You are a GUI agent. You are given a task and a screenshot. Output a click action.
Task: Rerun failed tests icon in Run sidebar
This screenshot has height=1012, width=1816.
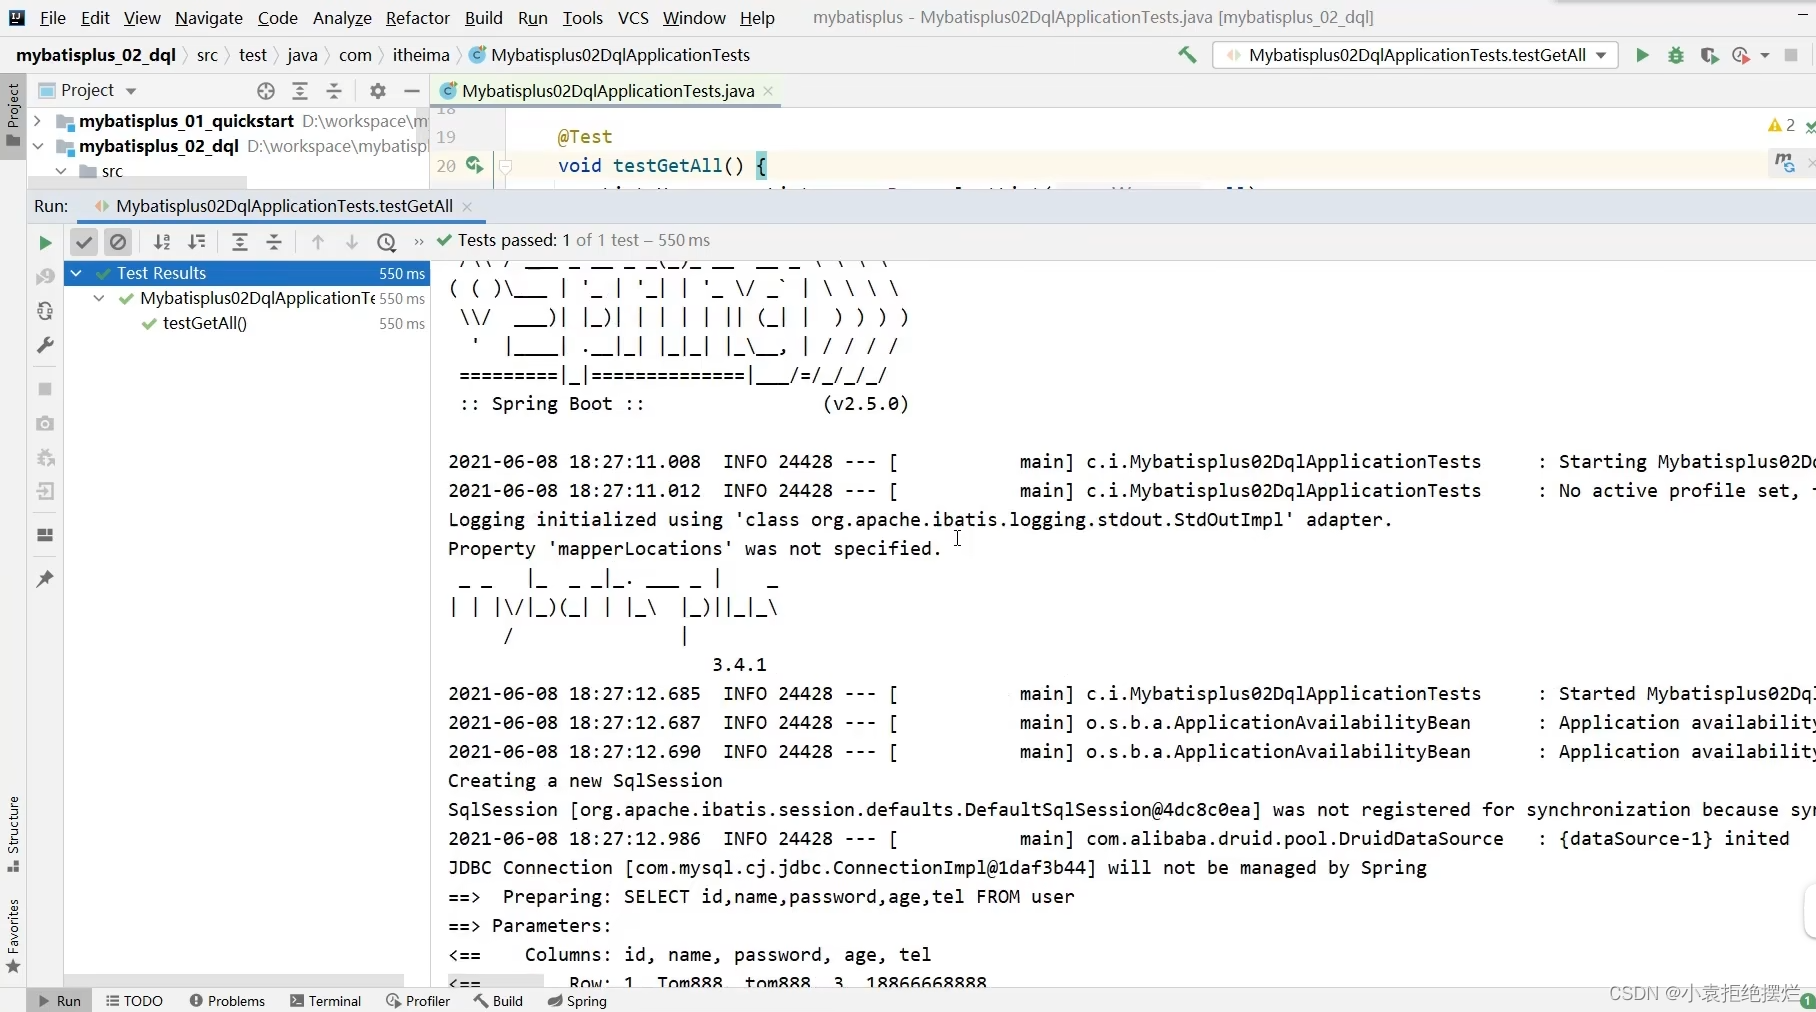point(45,276)
